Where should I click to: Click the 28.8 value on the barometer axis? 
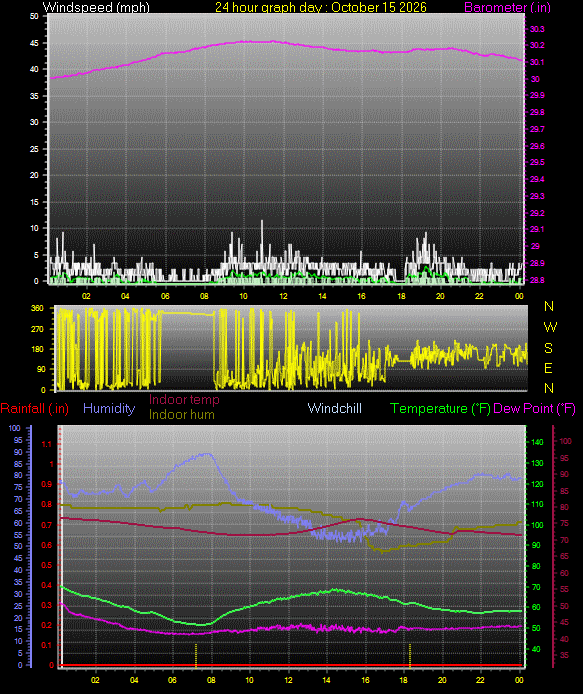tap(537, 280)
